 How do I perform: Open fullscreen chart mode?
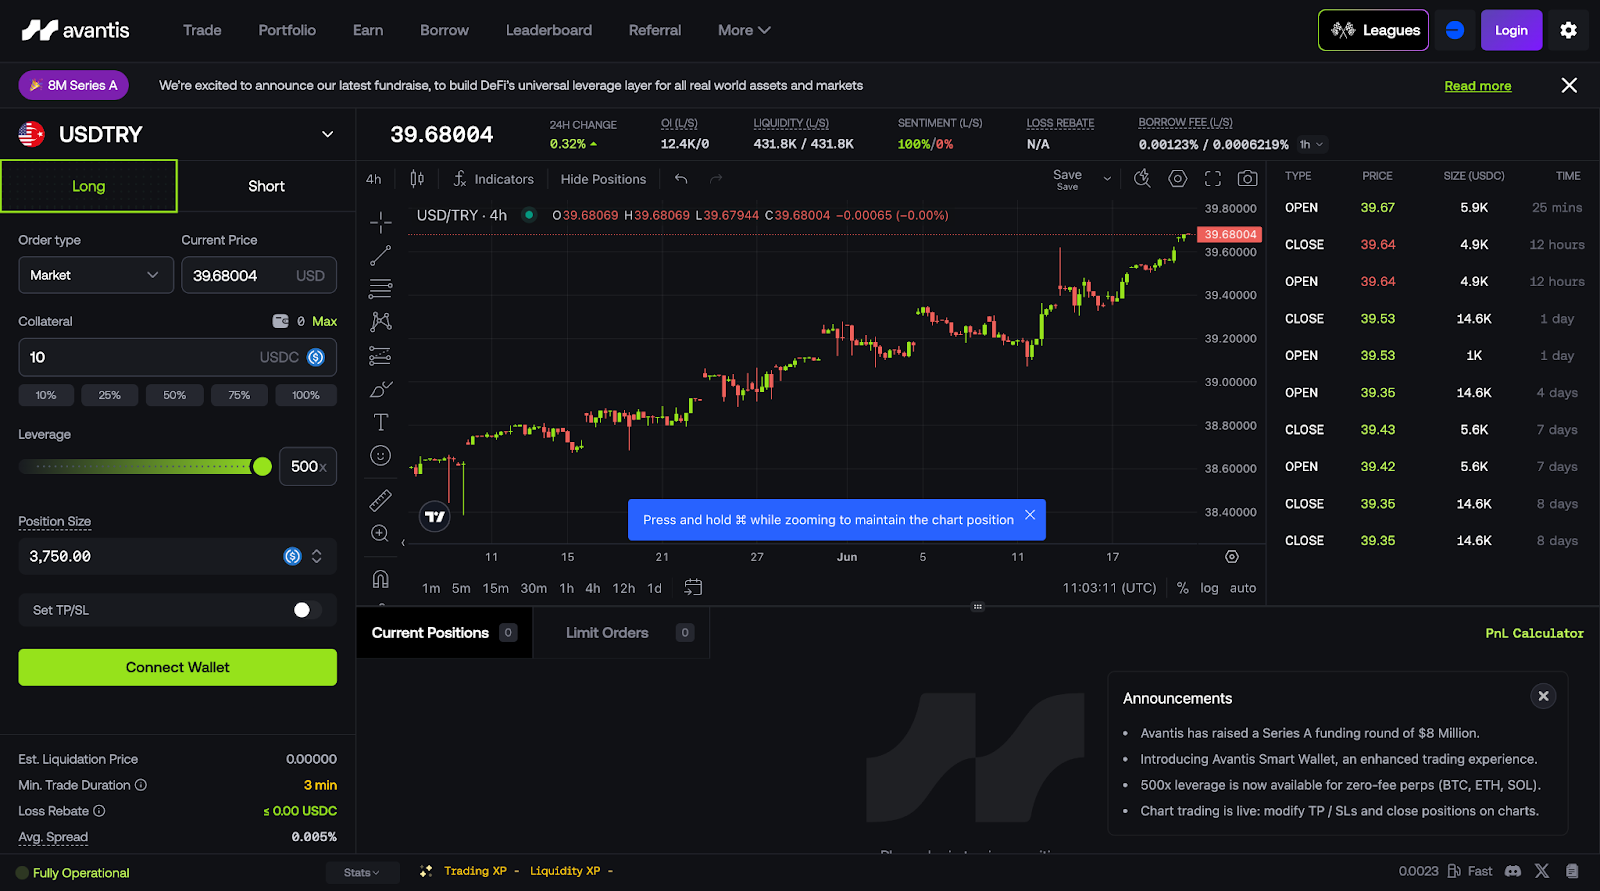1213,178
